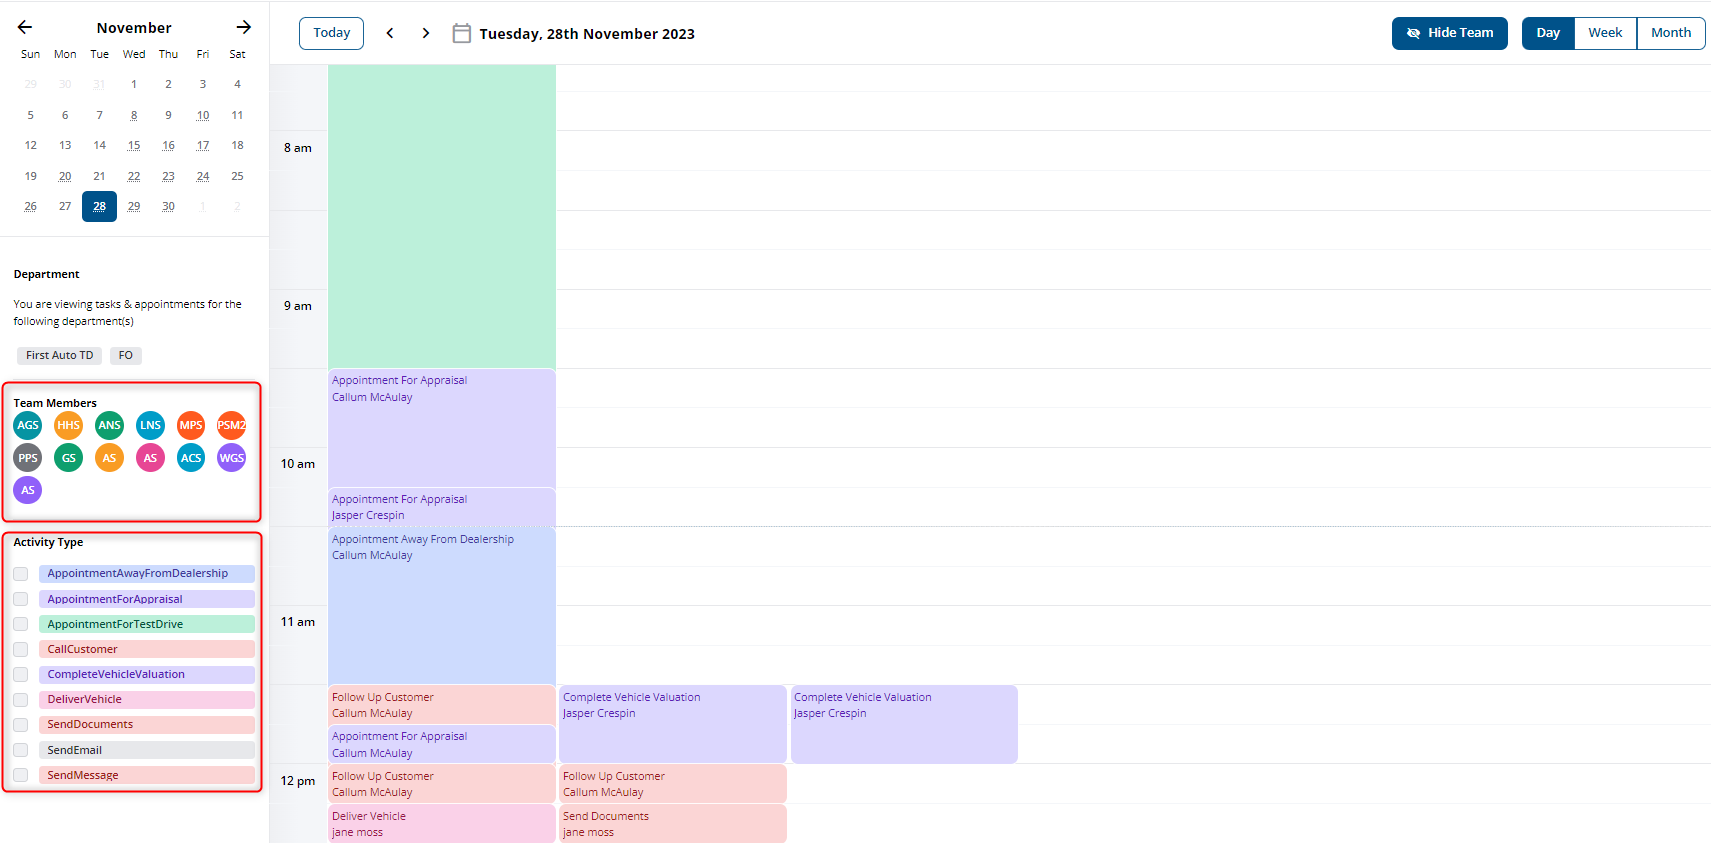Select team member LNS avatar
This screenshot has width=1711, height=846.
tap(150, 425)
